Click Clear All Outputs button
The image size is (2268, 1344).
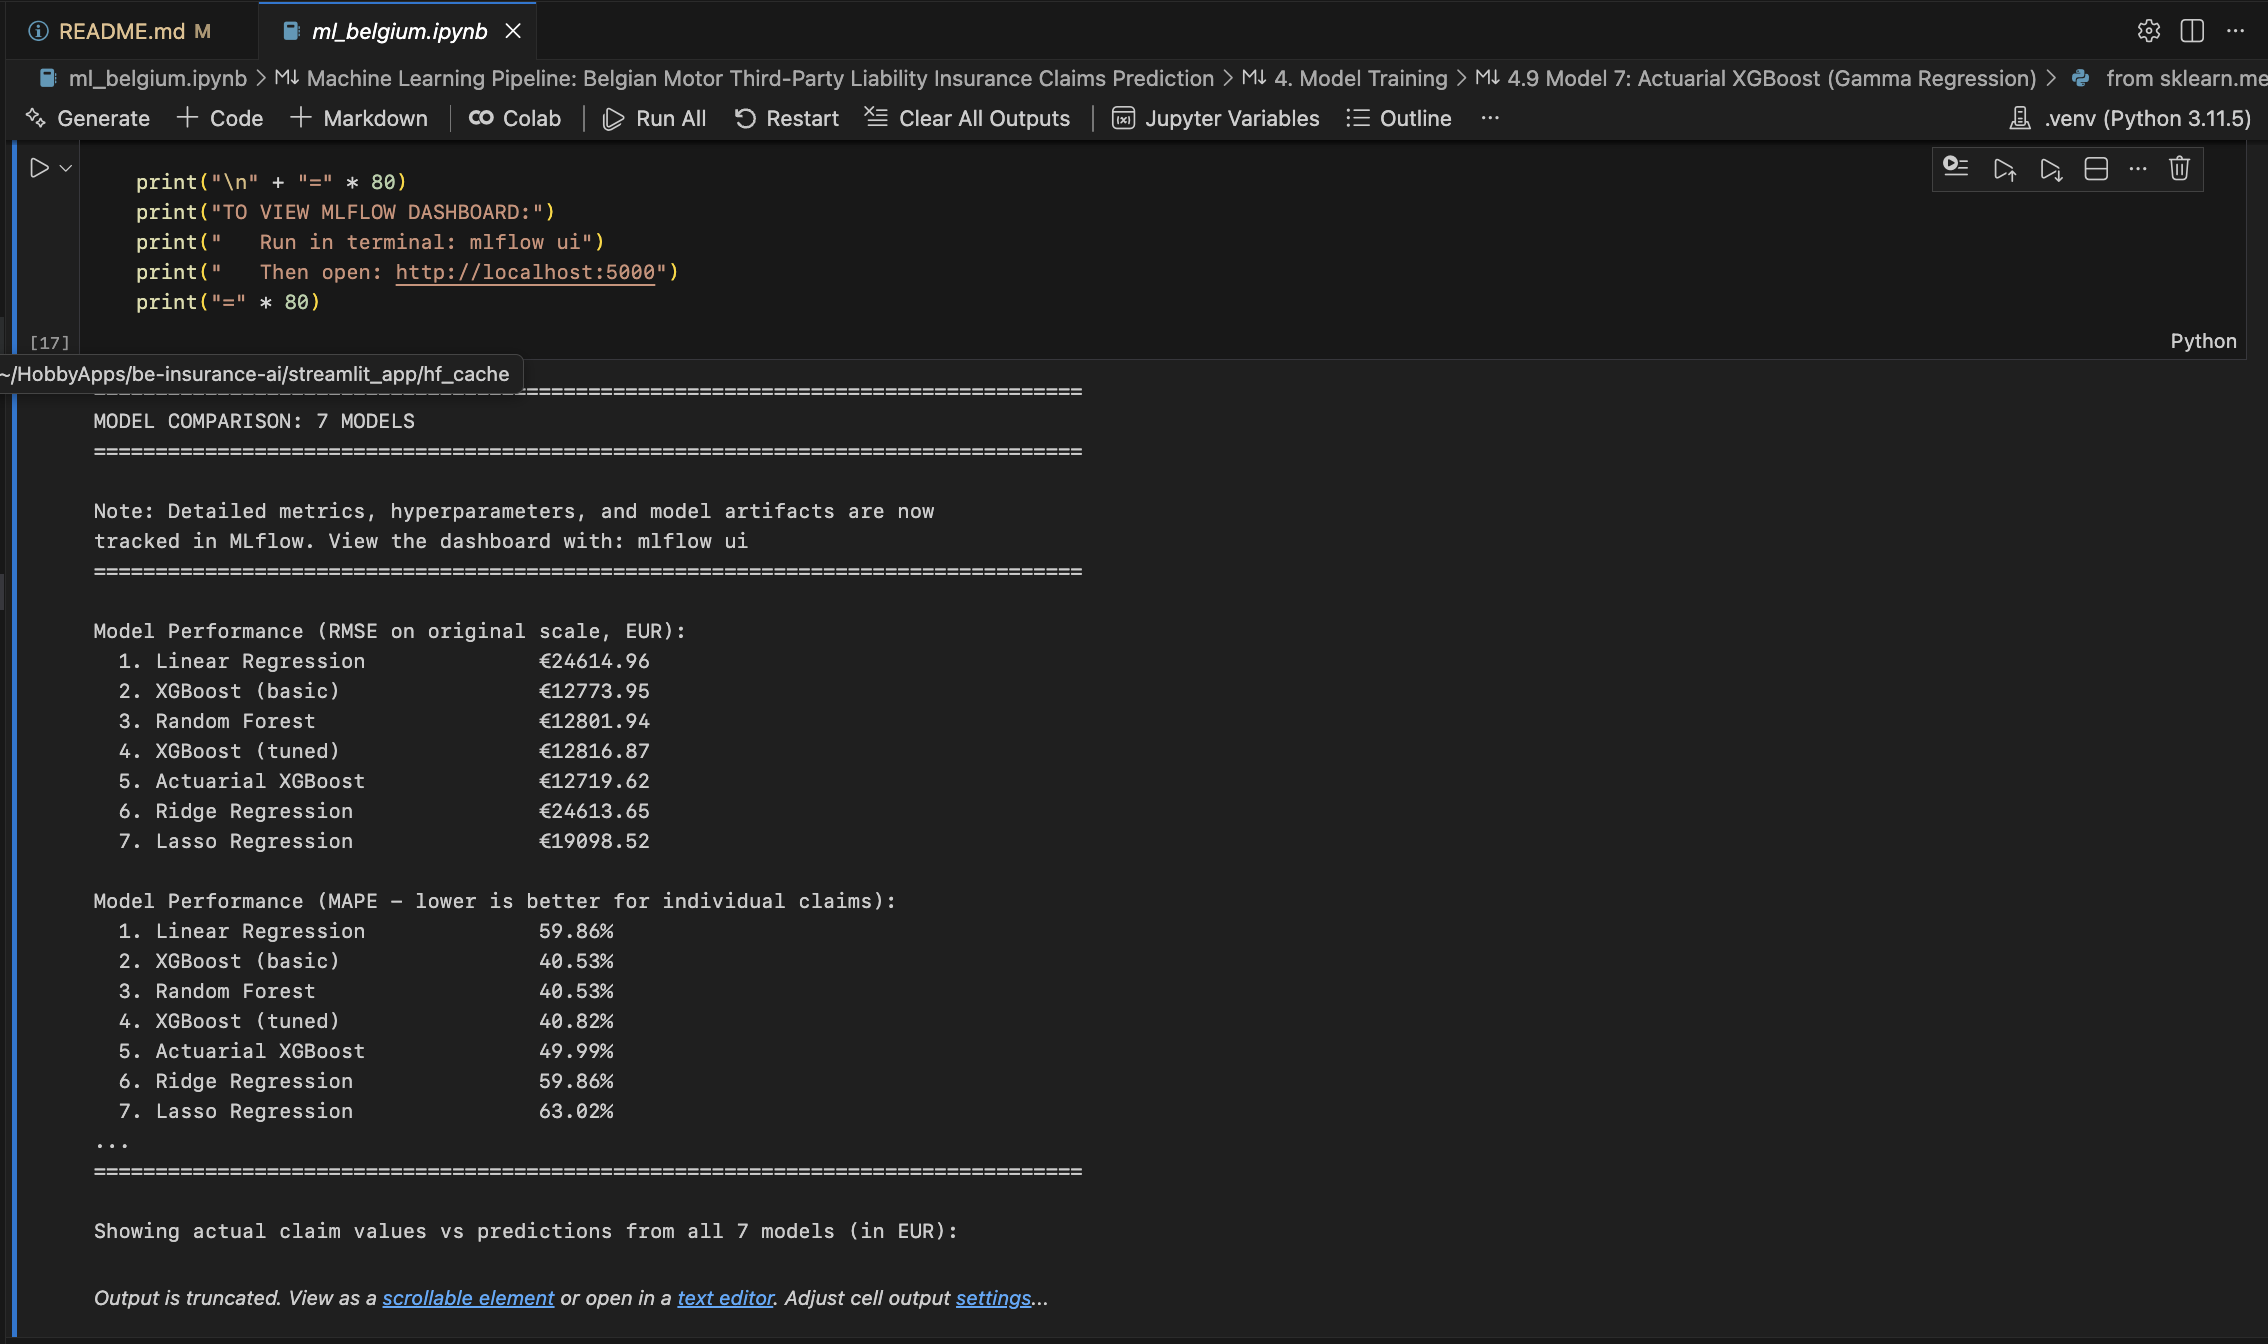(968, 118)
